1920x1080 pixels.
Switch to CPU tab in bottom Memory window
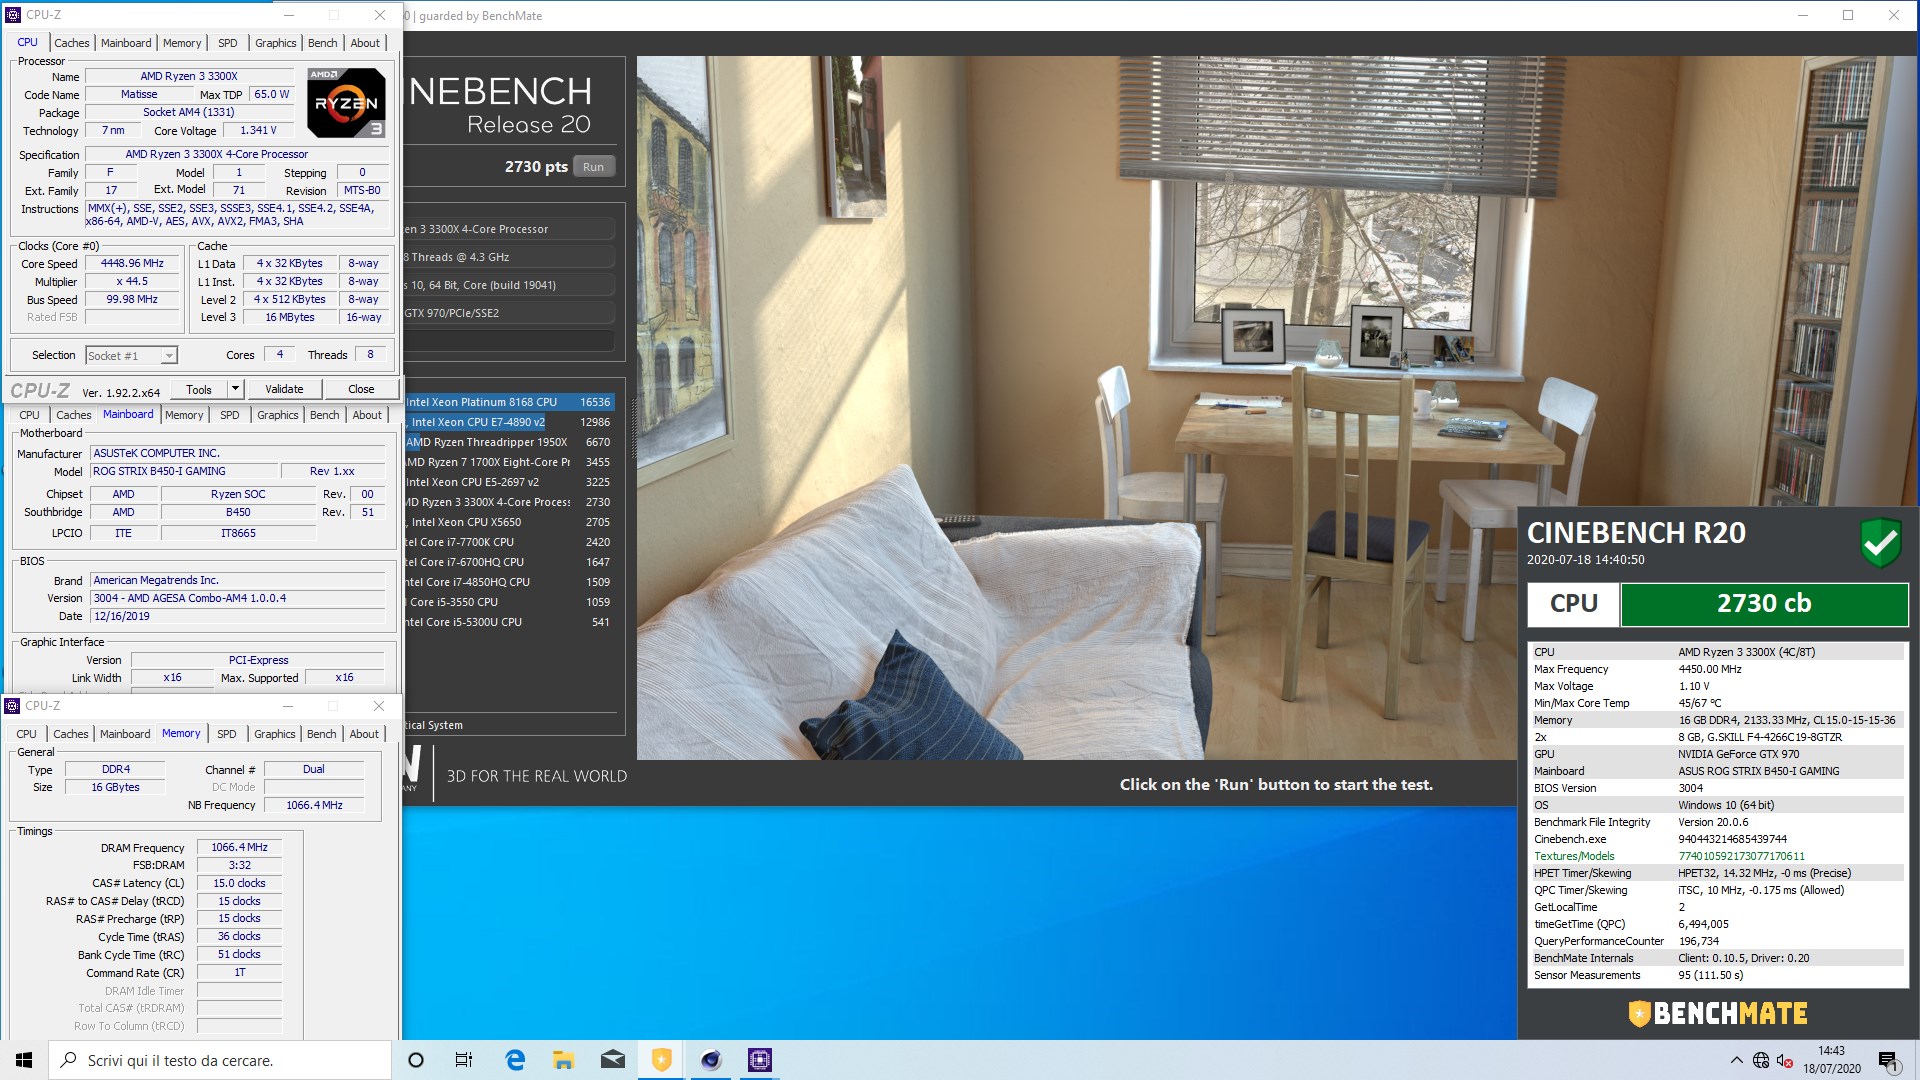click(x=27, y=734)
